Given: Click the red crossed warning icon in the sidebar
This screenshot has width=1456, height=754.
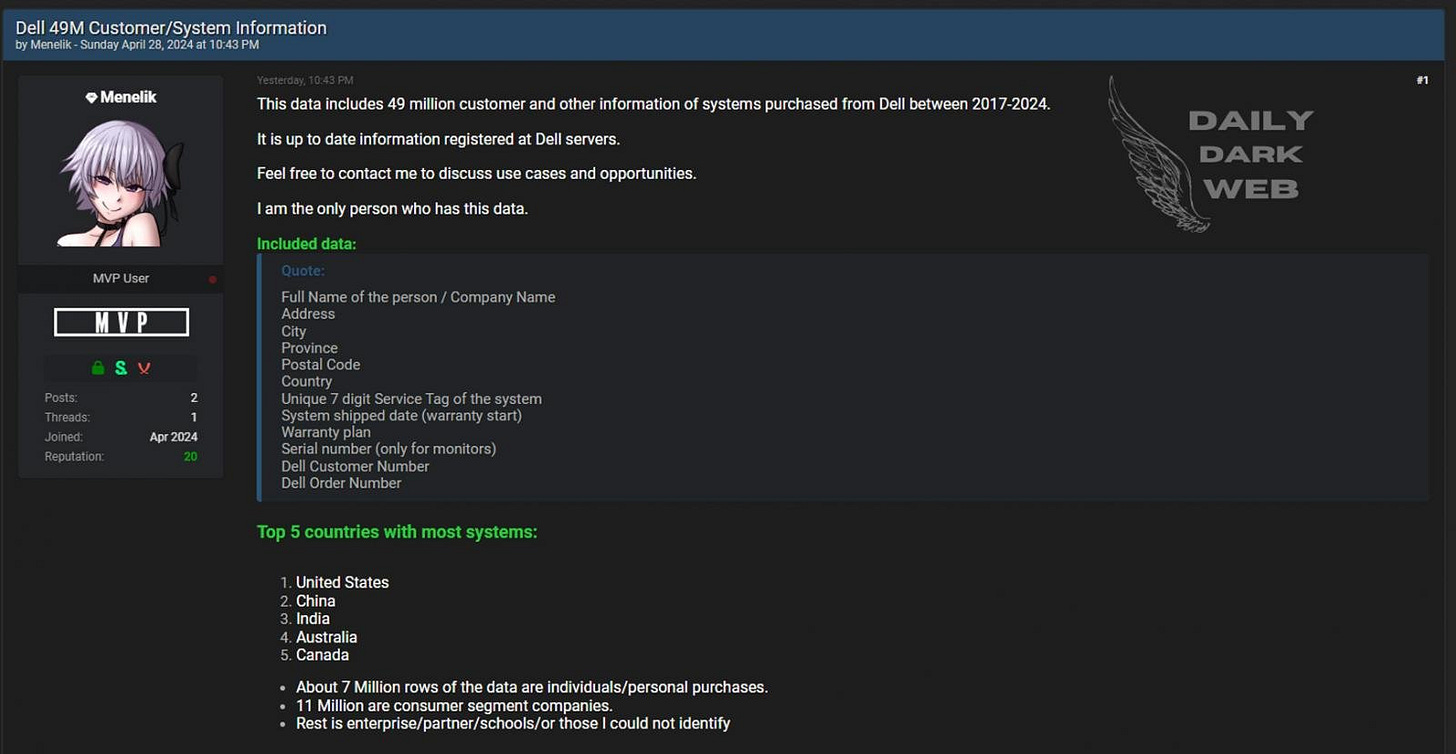Looking at the screenshot, I should pyautogui.click(x=143, y=368).
